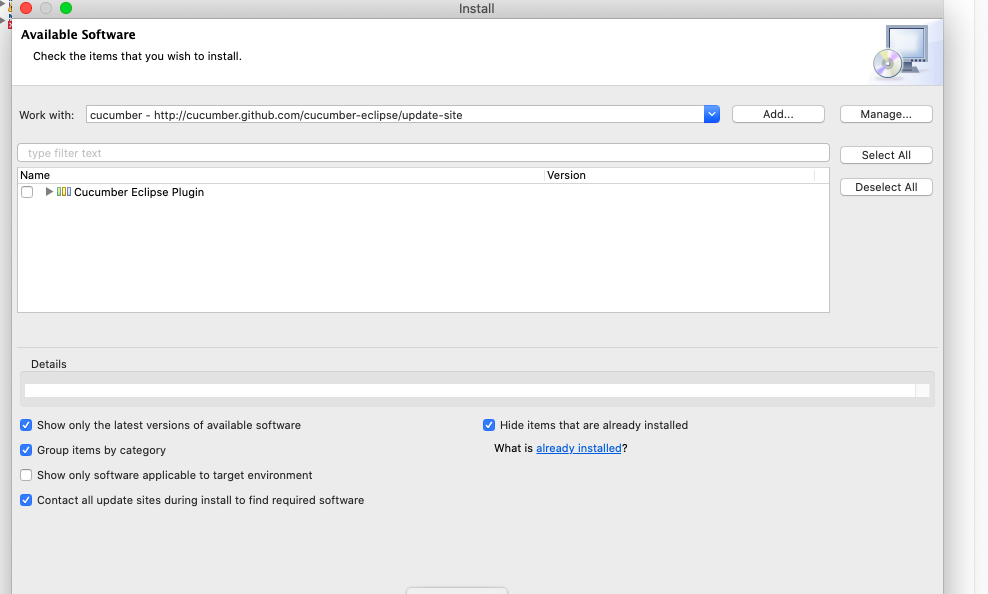Focus the type filter text field
988x594 pixels.
423,153
